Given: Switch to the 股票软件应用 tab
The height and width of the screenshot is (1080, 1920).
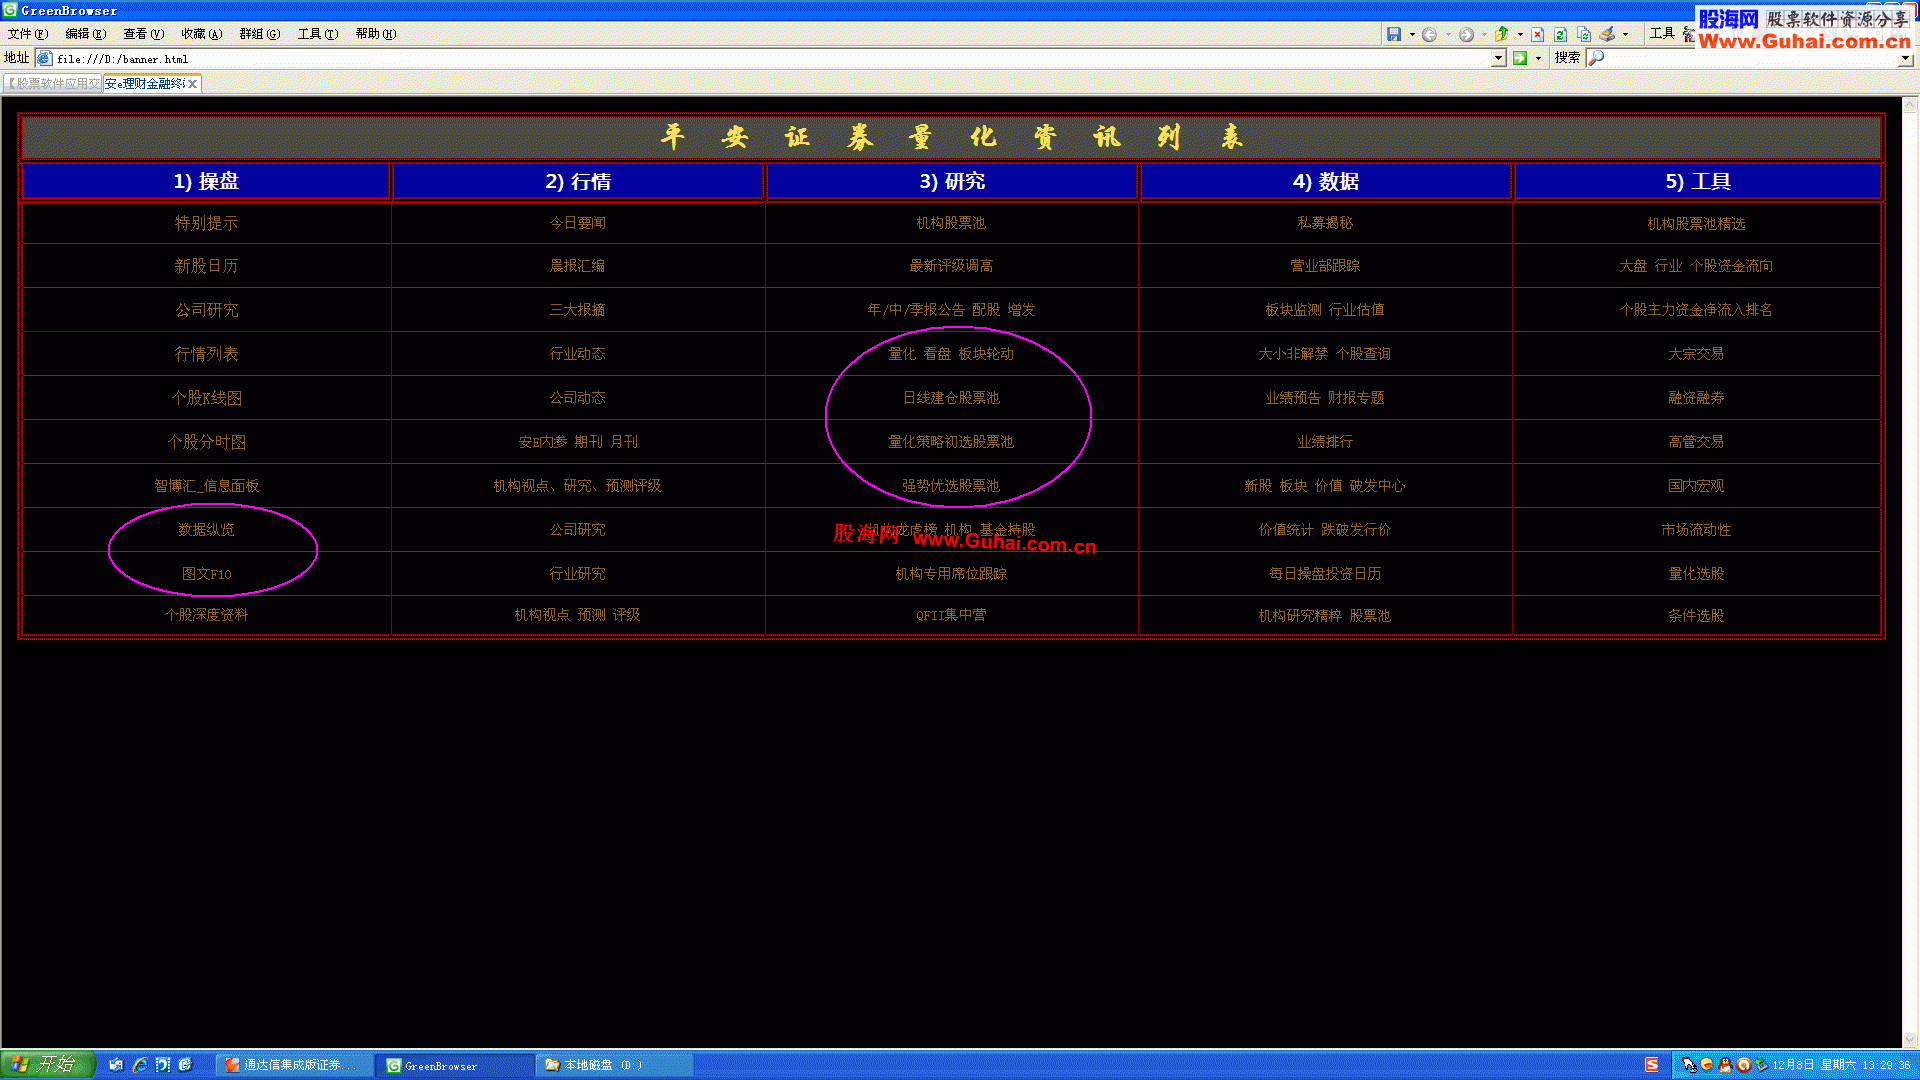Looking at the screenshot, I should (x=52, y=84).
